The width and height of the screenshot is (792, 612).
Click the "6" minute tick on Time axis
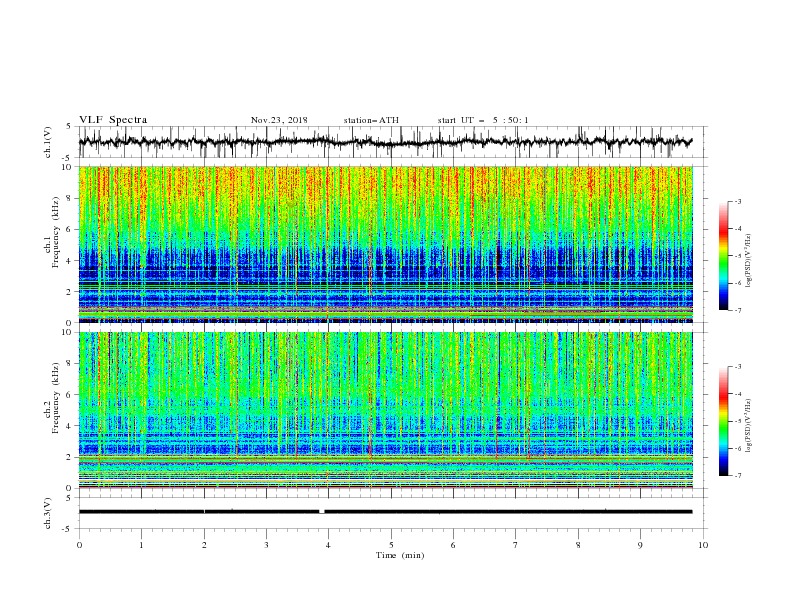[x=453, y=545]
